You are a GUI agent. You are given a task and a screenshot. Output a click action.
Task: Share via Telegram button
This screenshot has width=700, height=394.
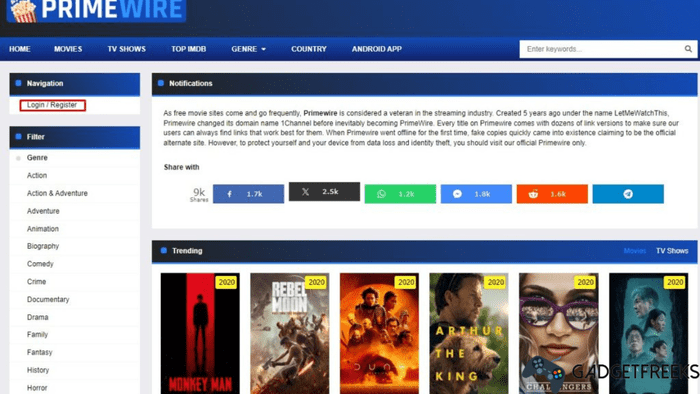click(x=628, y=194)
